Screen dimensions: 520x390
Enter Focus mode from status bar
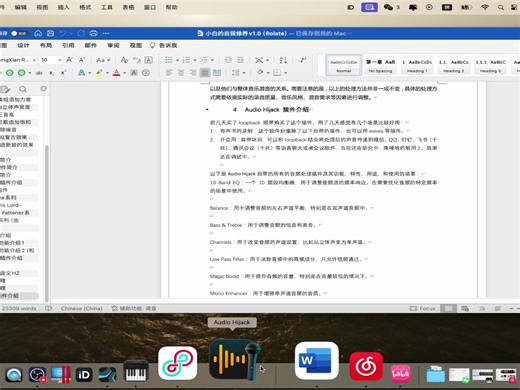click(423, 308)
